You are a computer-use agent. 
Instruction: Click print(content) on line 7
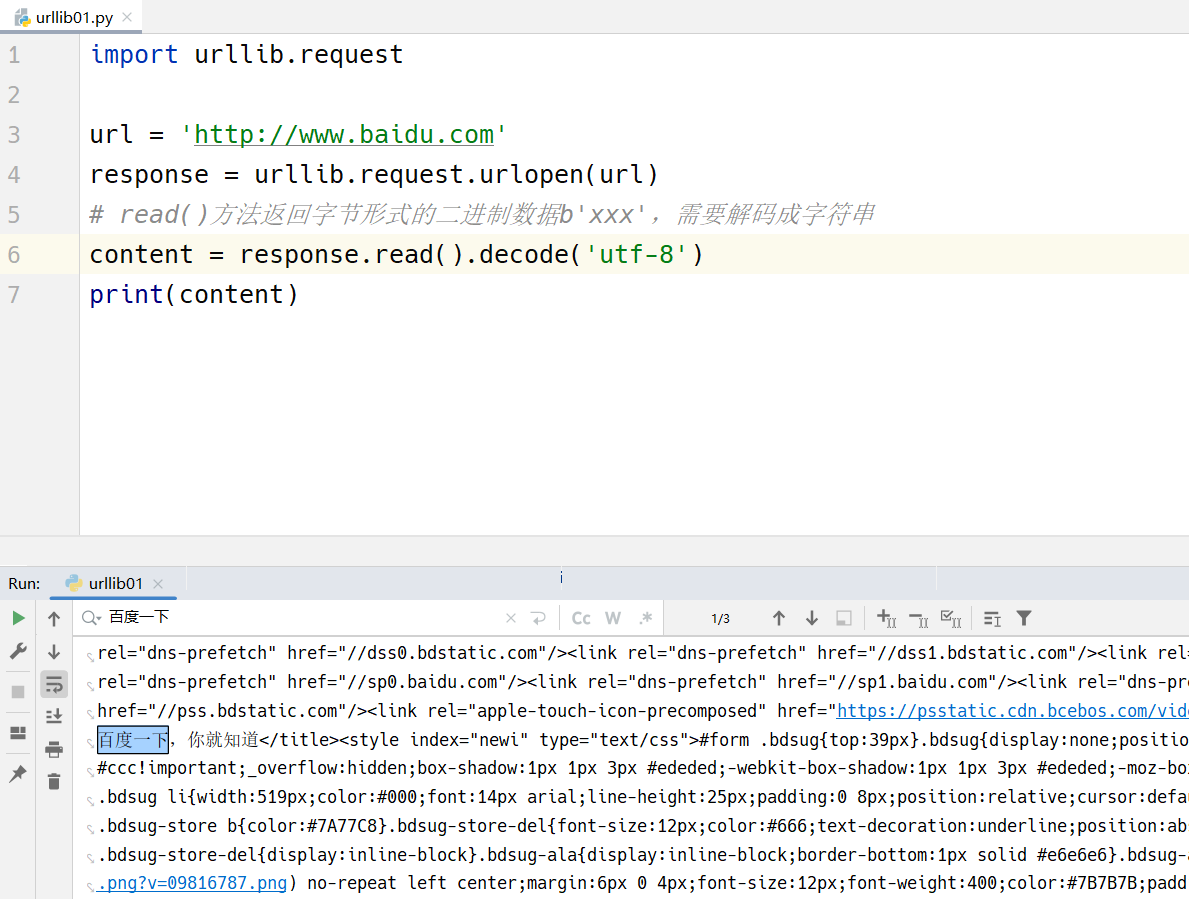194,294
